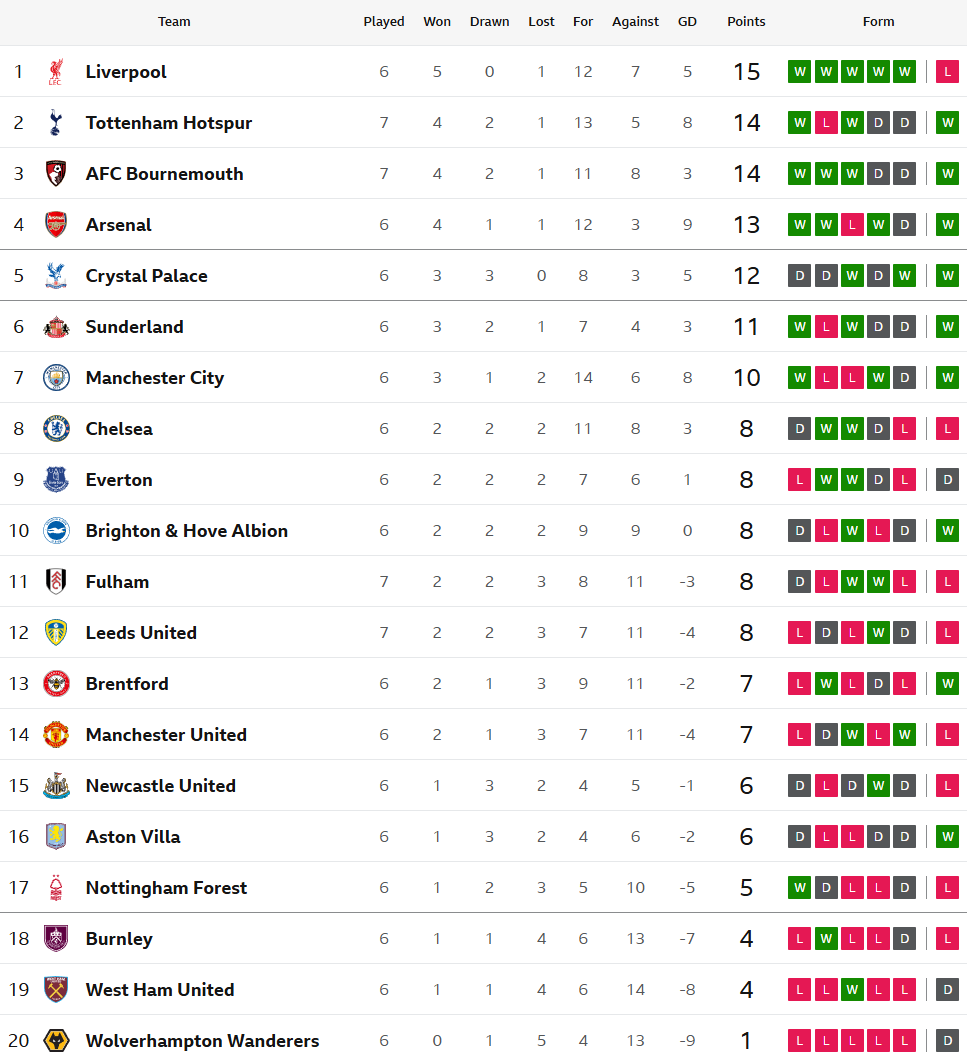Click the Everton club crest icon

(x=56, y=480)
